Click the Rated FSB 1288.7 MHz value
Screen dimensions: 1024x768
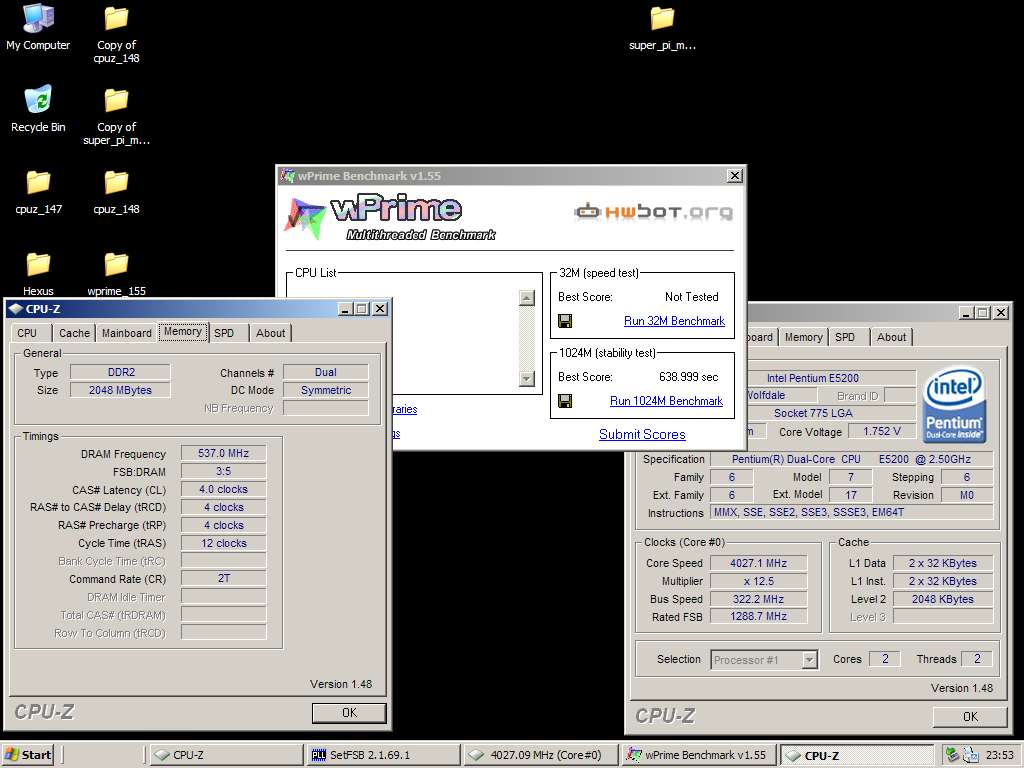tap(758, 616)
